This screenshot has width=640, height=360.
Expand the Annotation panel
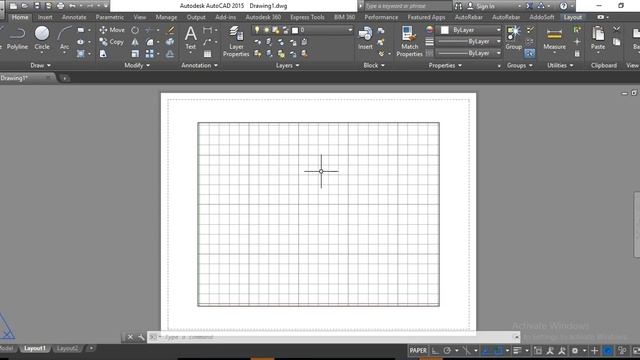click(x=199, y=65)
